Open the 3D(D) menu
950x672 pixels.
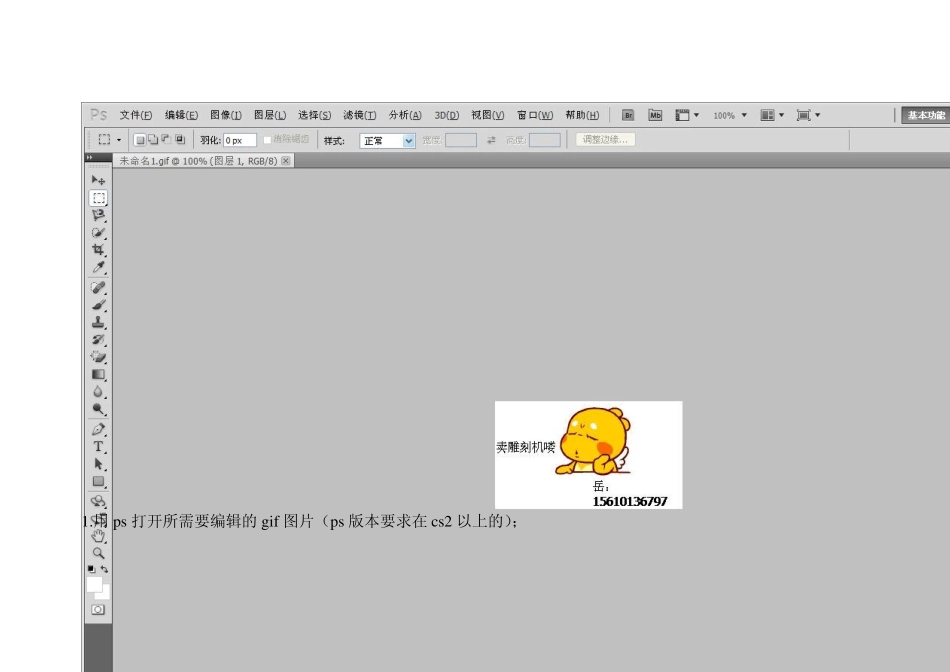(x=447, y=115)
